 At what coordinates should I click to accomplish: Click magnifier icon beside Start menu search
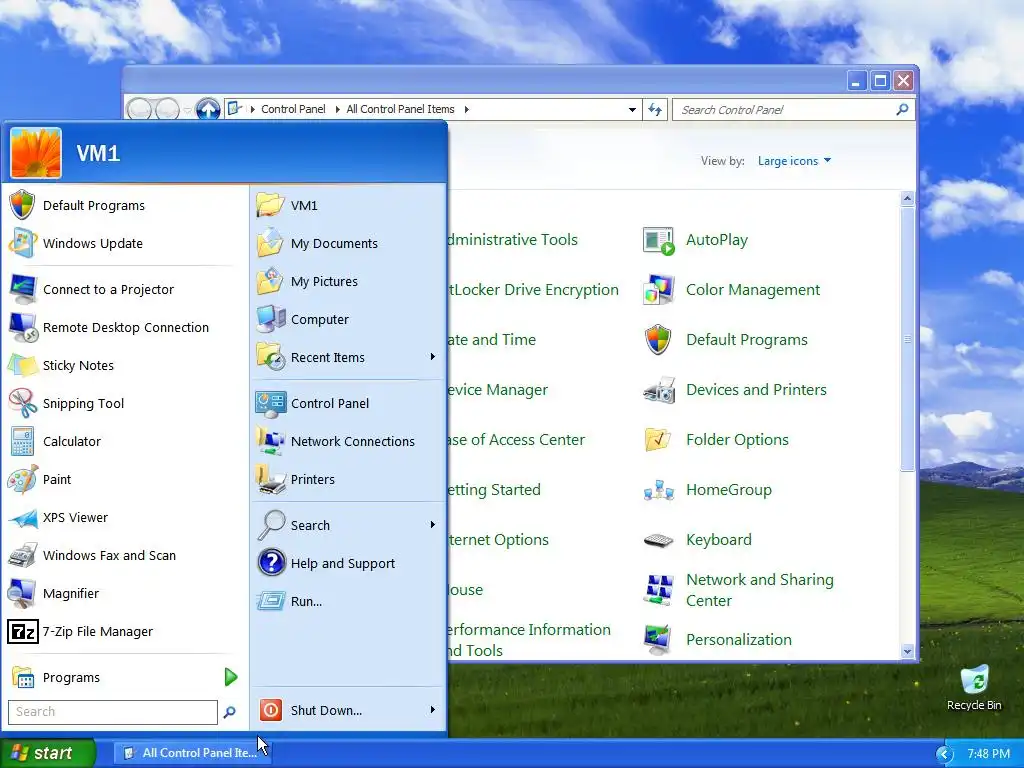[229, 712]
